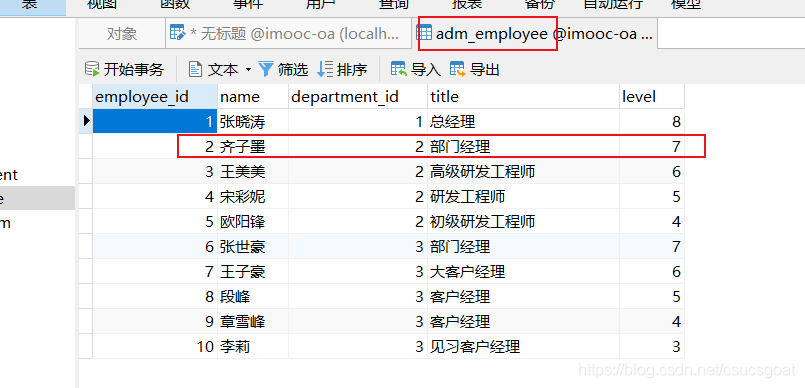Image resolution: width=805 pixels, height=388 pixels.
Task: Select the cell with name 宋彩妮
Action: pos(253,197)
